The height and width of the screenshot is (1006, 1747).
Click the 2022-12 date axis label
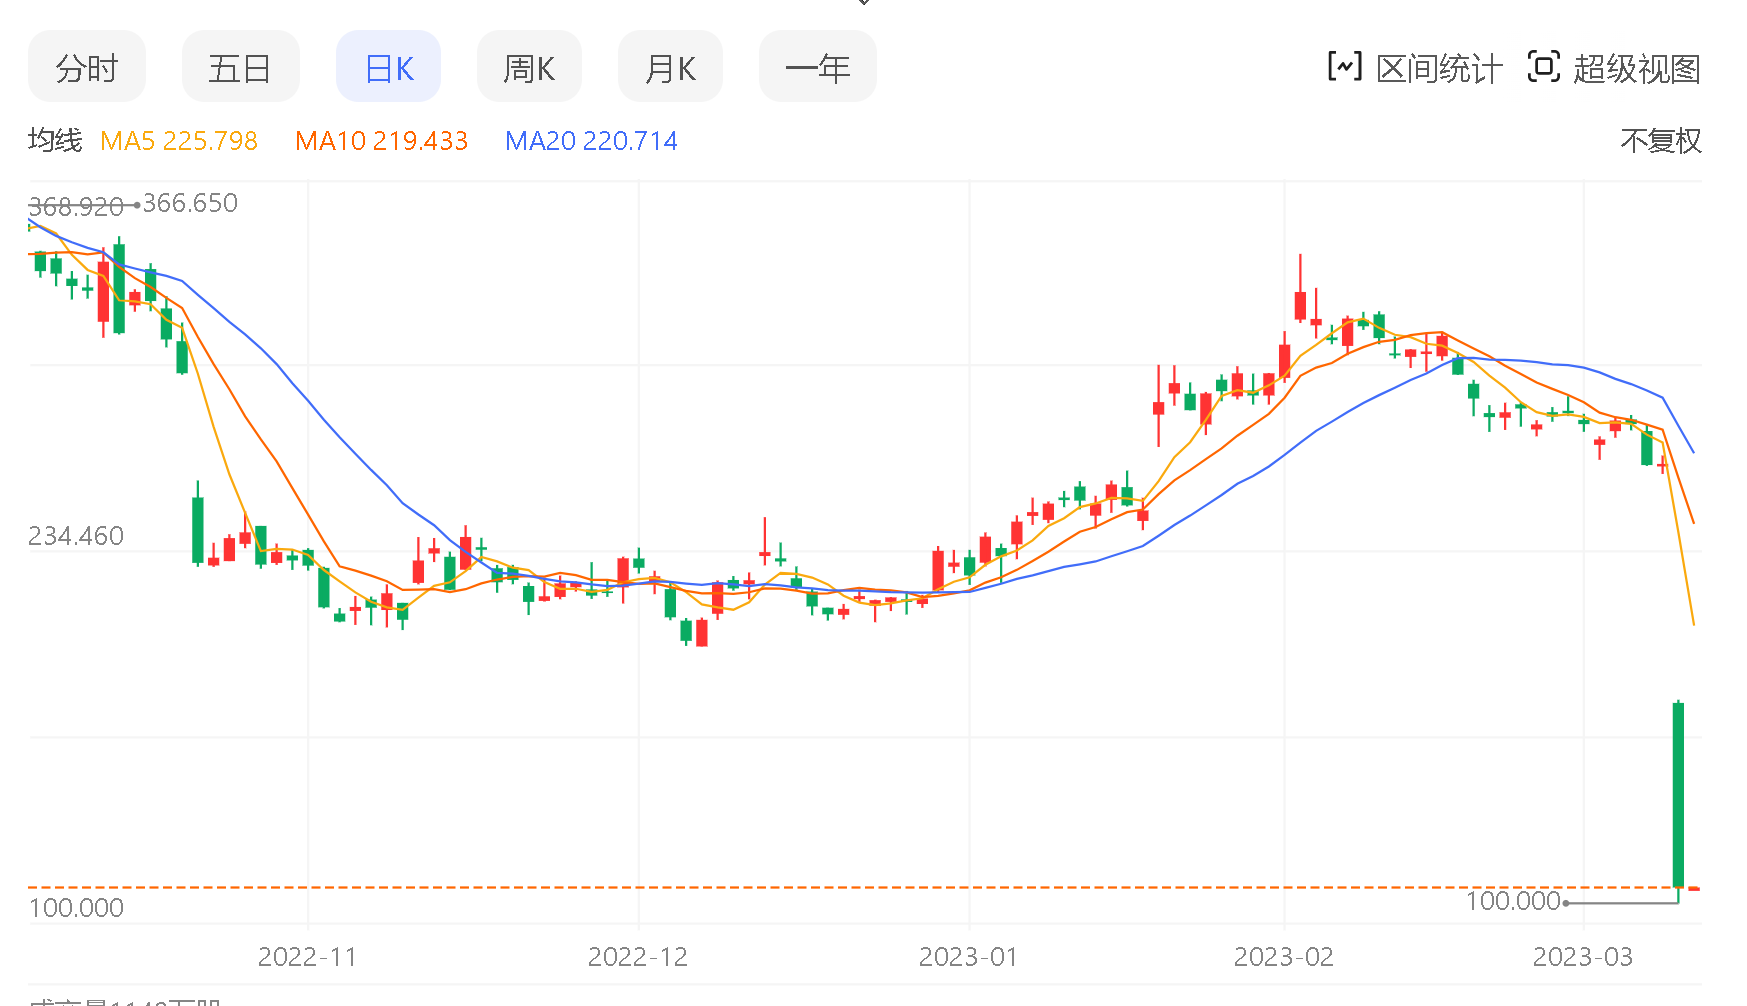coord(638,957)
